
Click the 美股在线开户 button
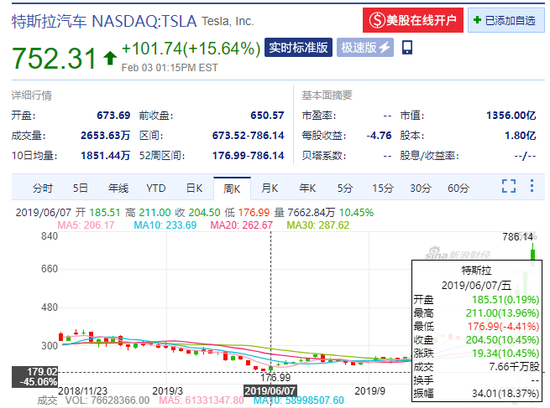click(x=413, y=20)
